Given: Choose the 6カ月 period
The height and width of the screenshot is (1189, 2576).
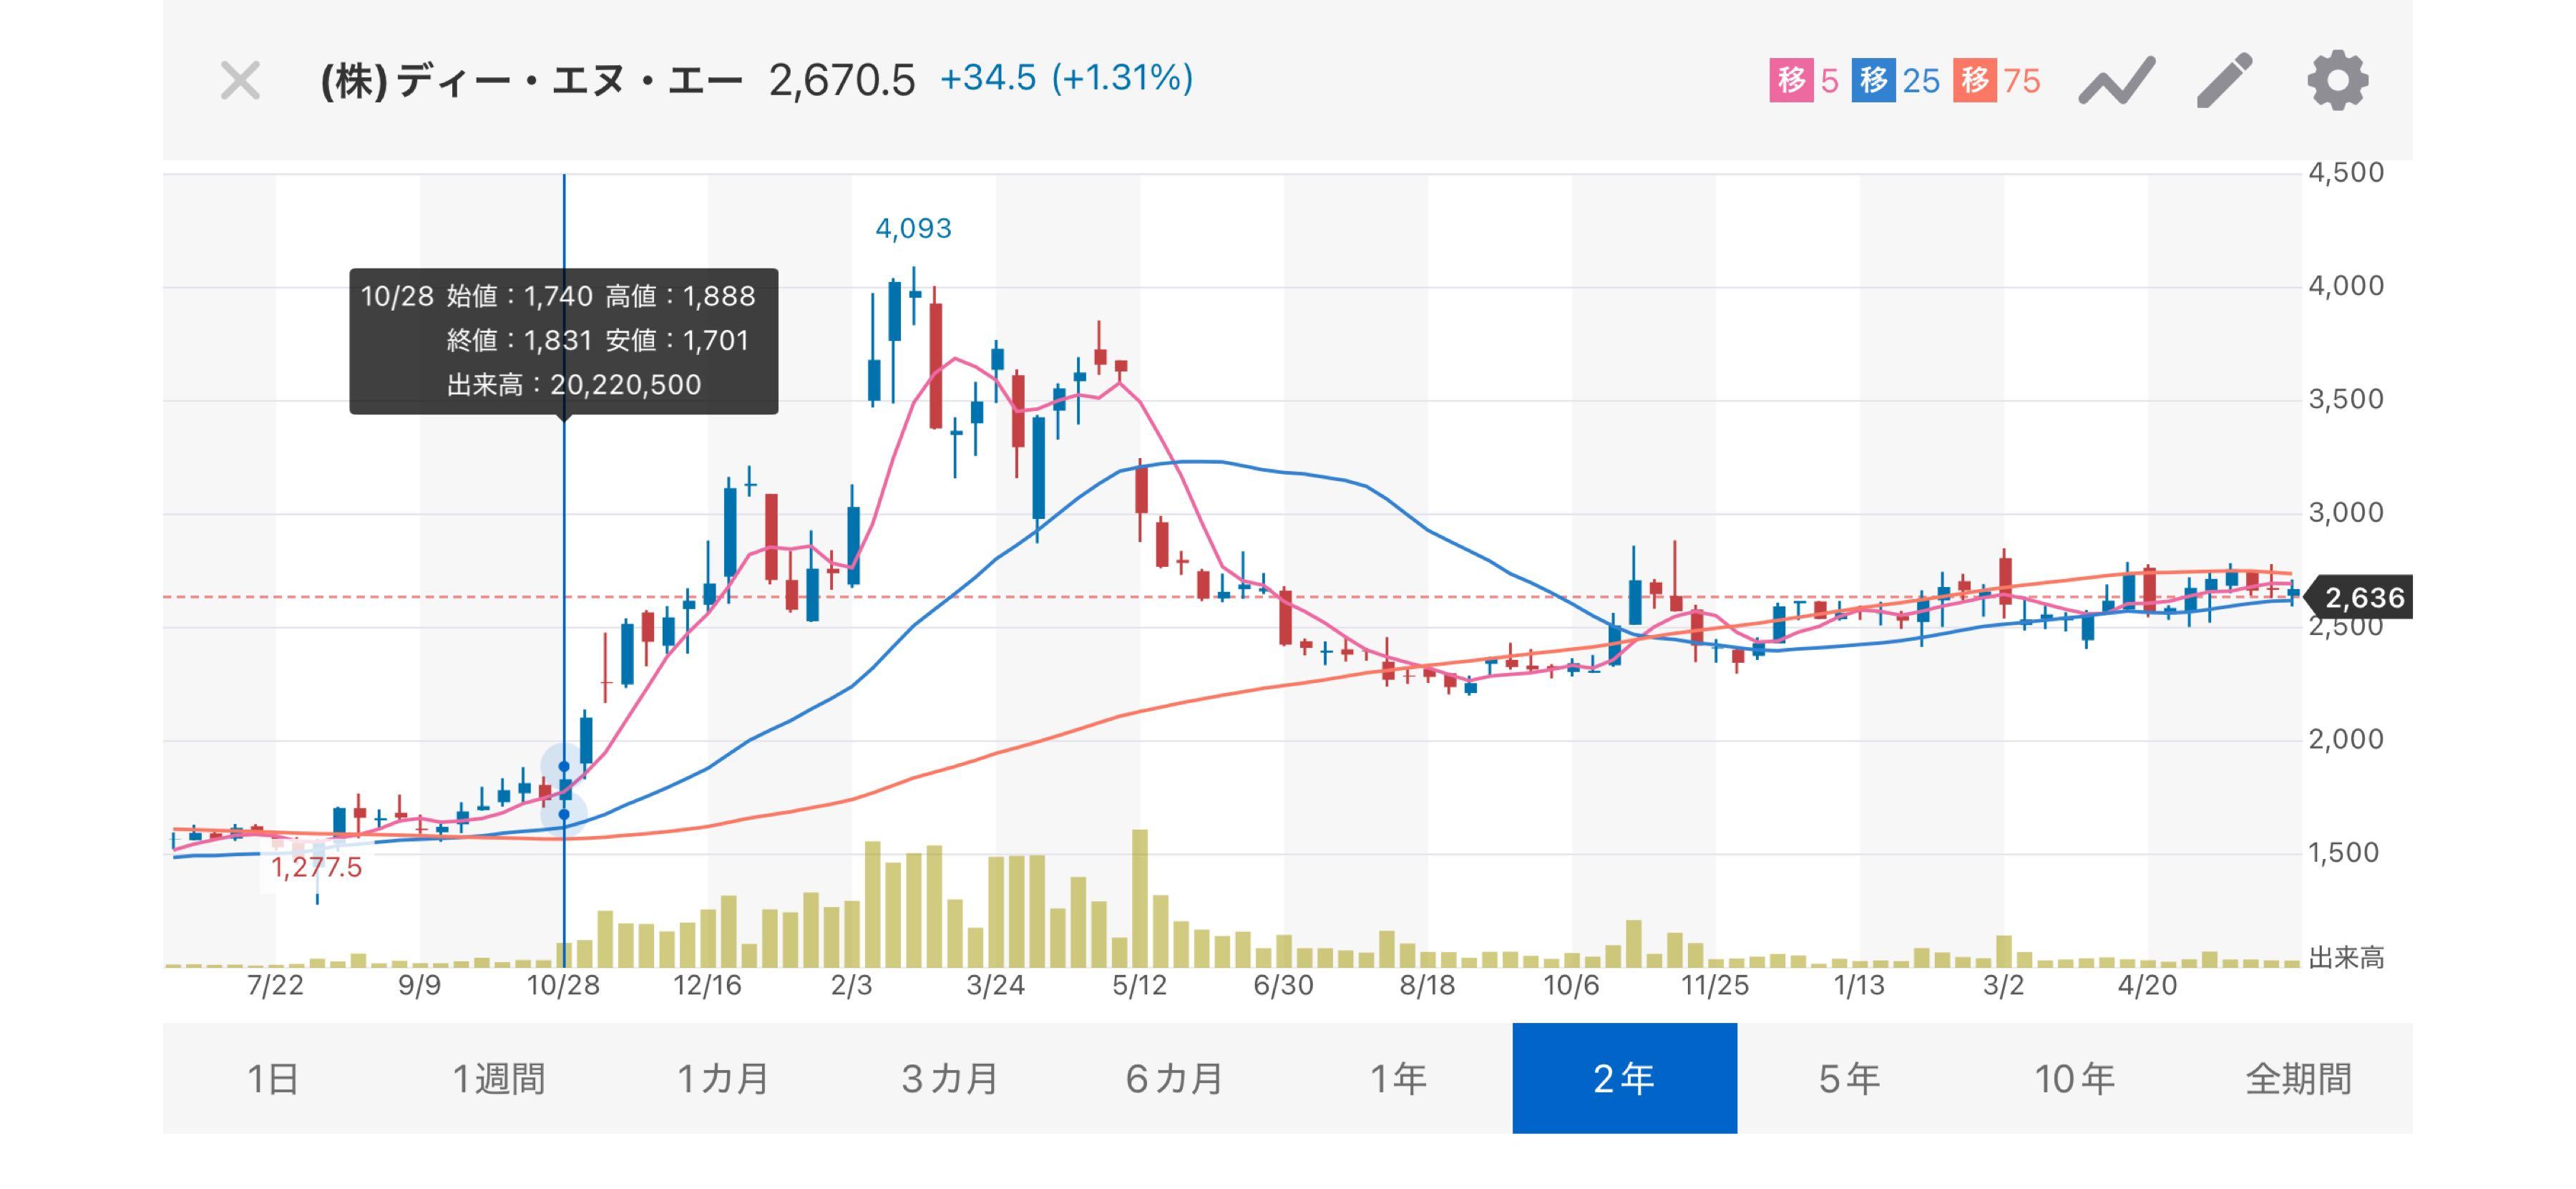Looking at the screenshot, I should pos(1175,1078).
